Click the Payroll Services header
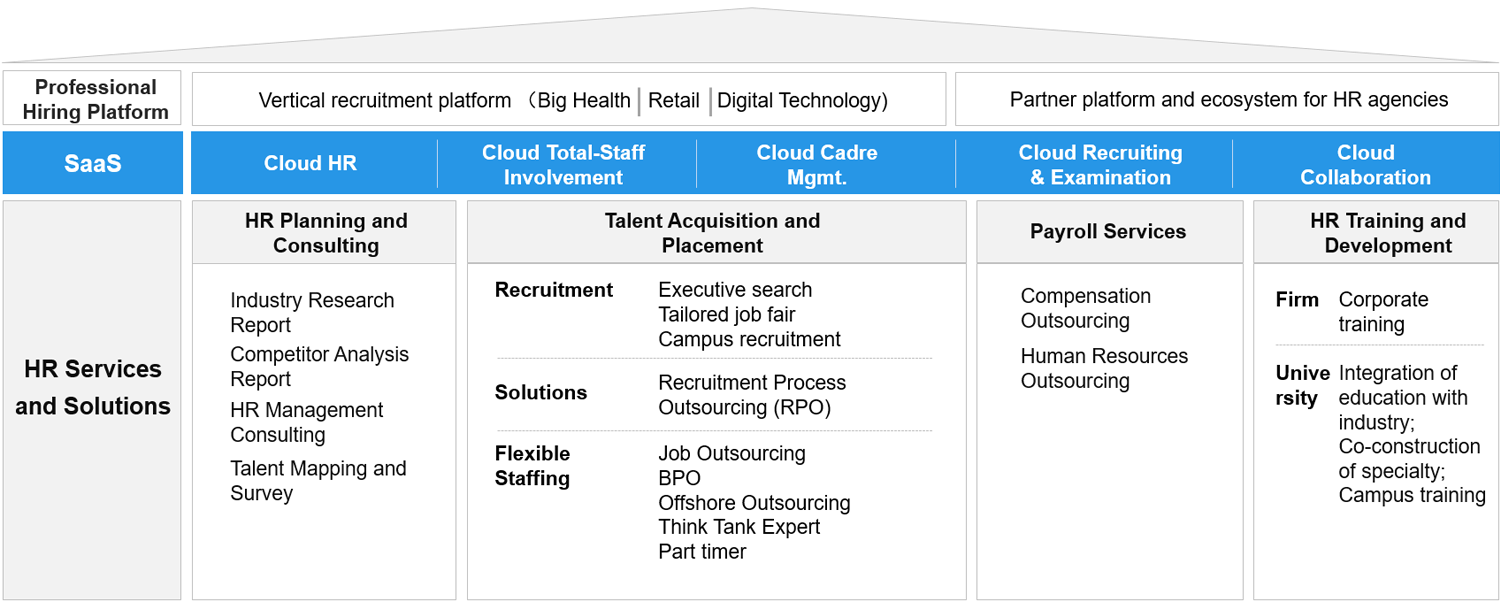Image resolution: width=1500 pixels, height=613 pixels. (x=1109, y=232)
